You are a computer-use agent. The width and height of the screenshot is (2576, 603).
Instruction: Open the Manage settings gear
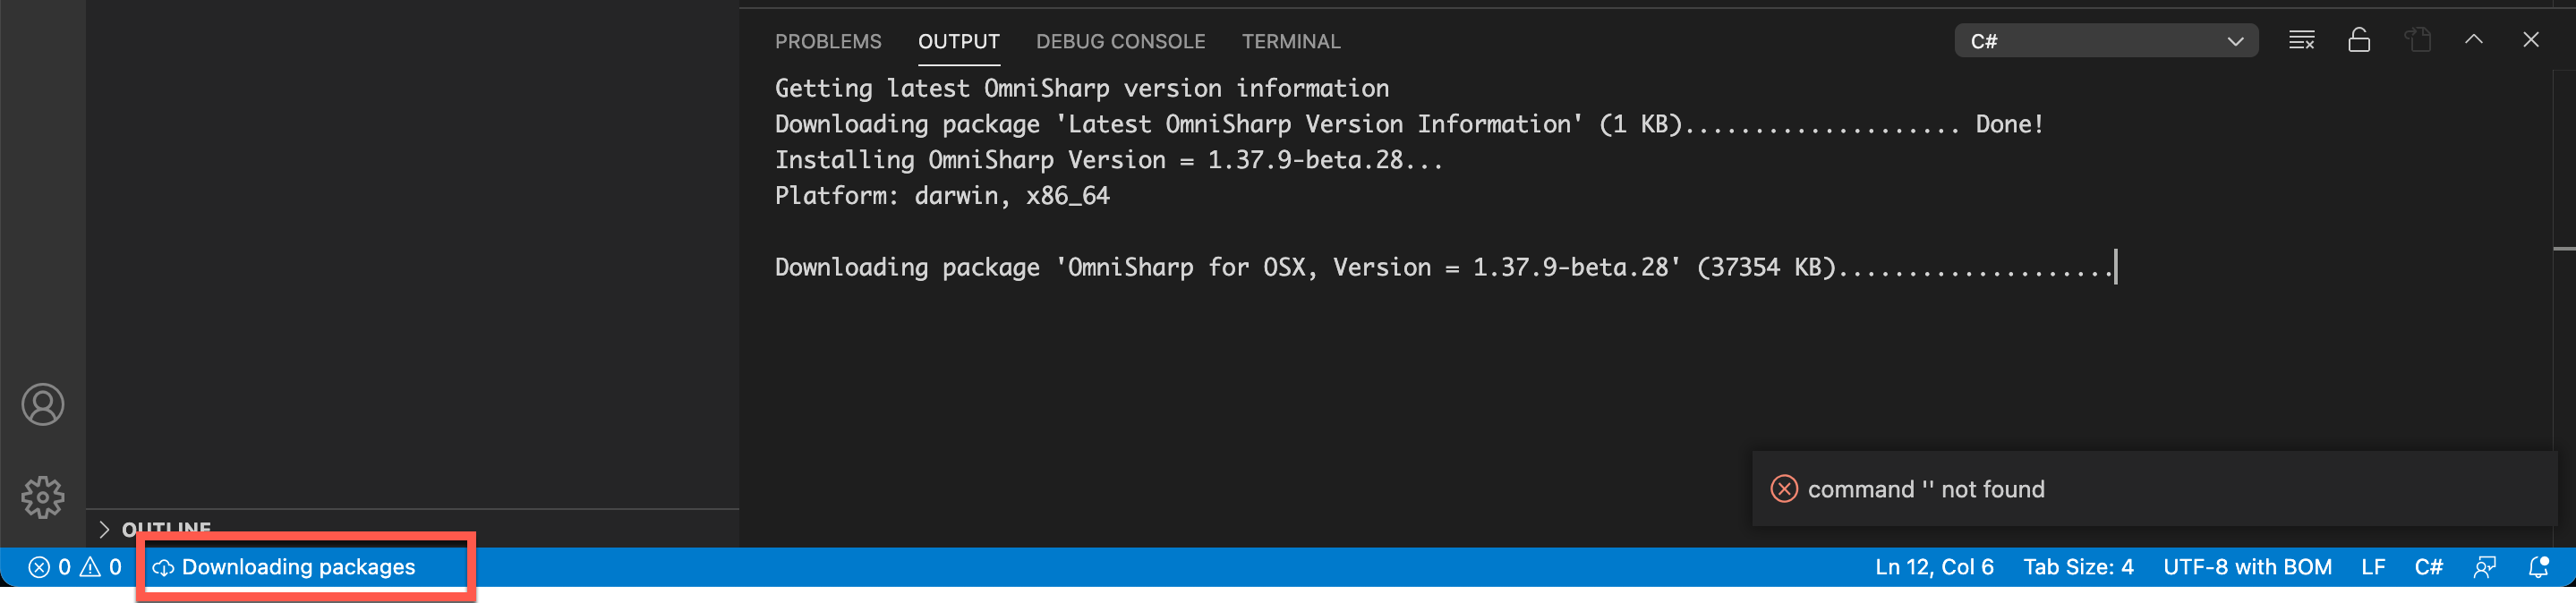coord(42,496)
